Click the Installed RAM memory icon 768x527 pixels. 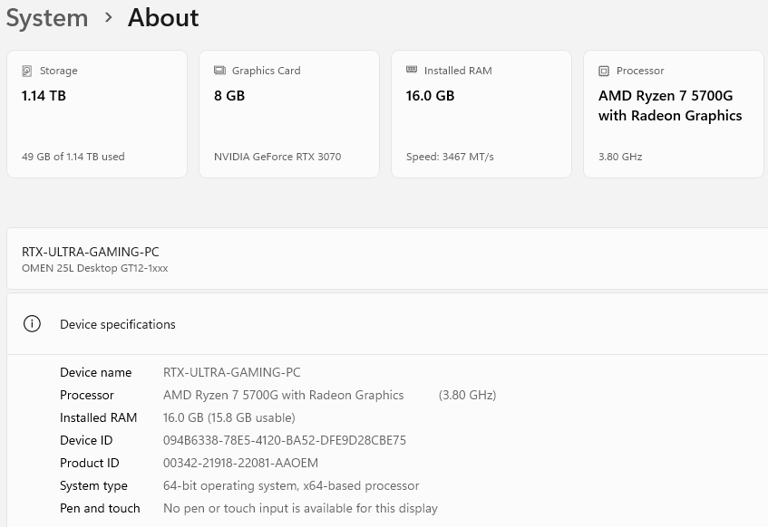411,70
